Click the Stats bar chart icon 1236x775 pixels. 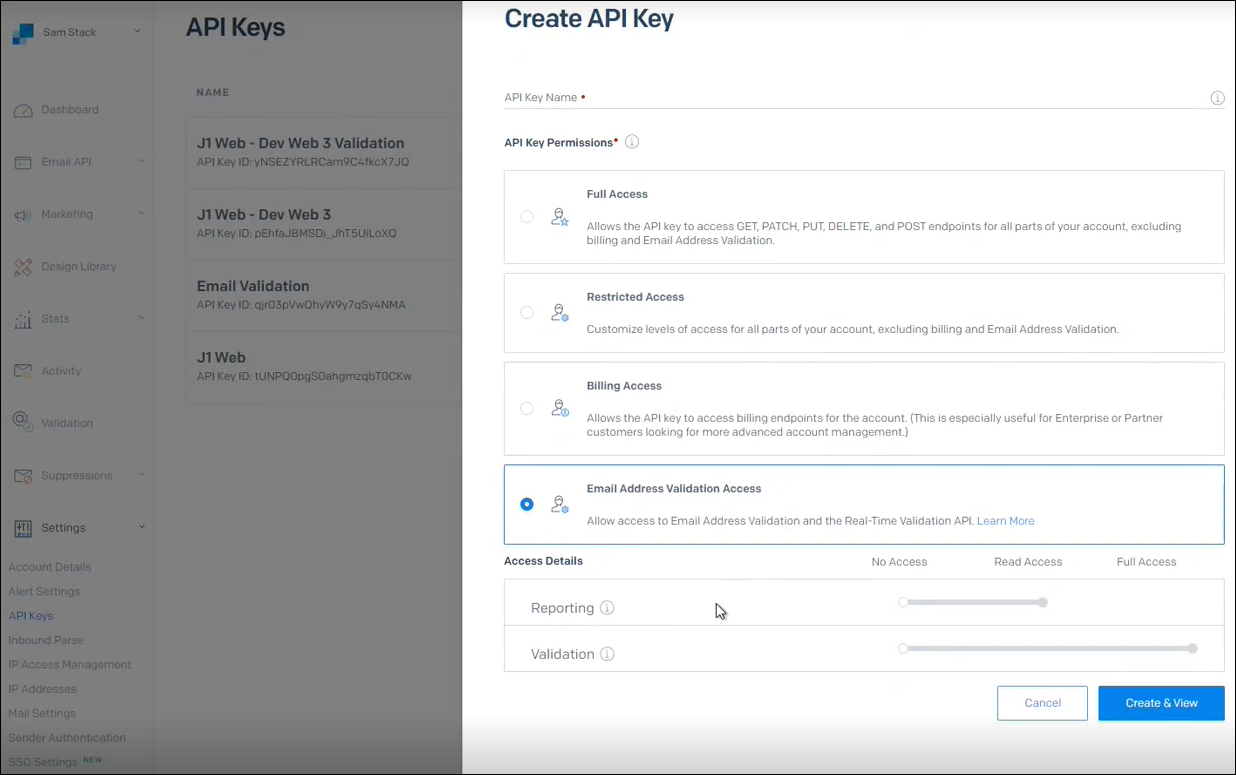point(23,320)
